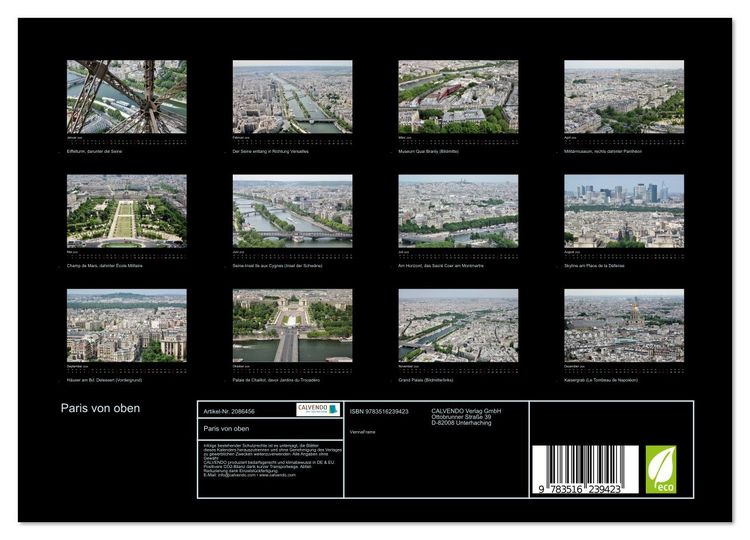Click the December calendar day strip
This screenshot has height=540, width=750.
coord(624,371)
